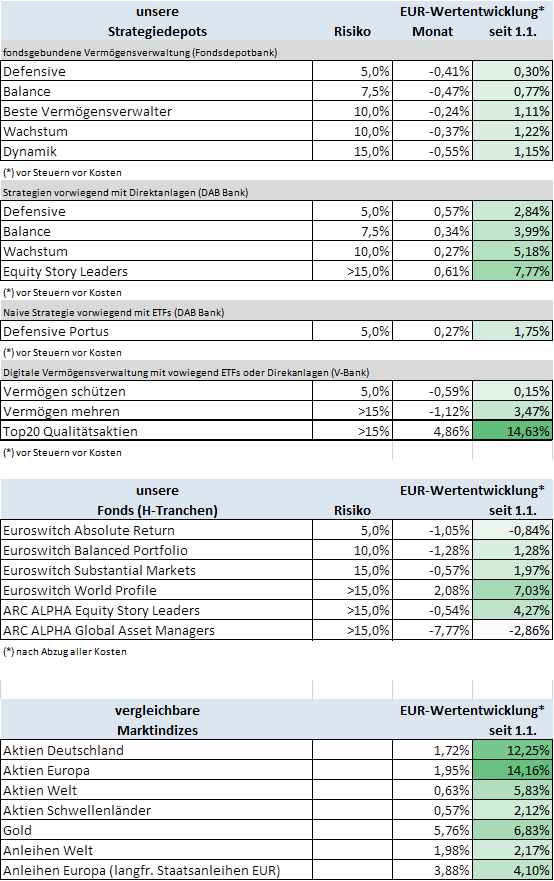Select the Risiko header in Strategiedepots table
The width and height of the screenshot is (554, 881).
(x=352, y=31)
